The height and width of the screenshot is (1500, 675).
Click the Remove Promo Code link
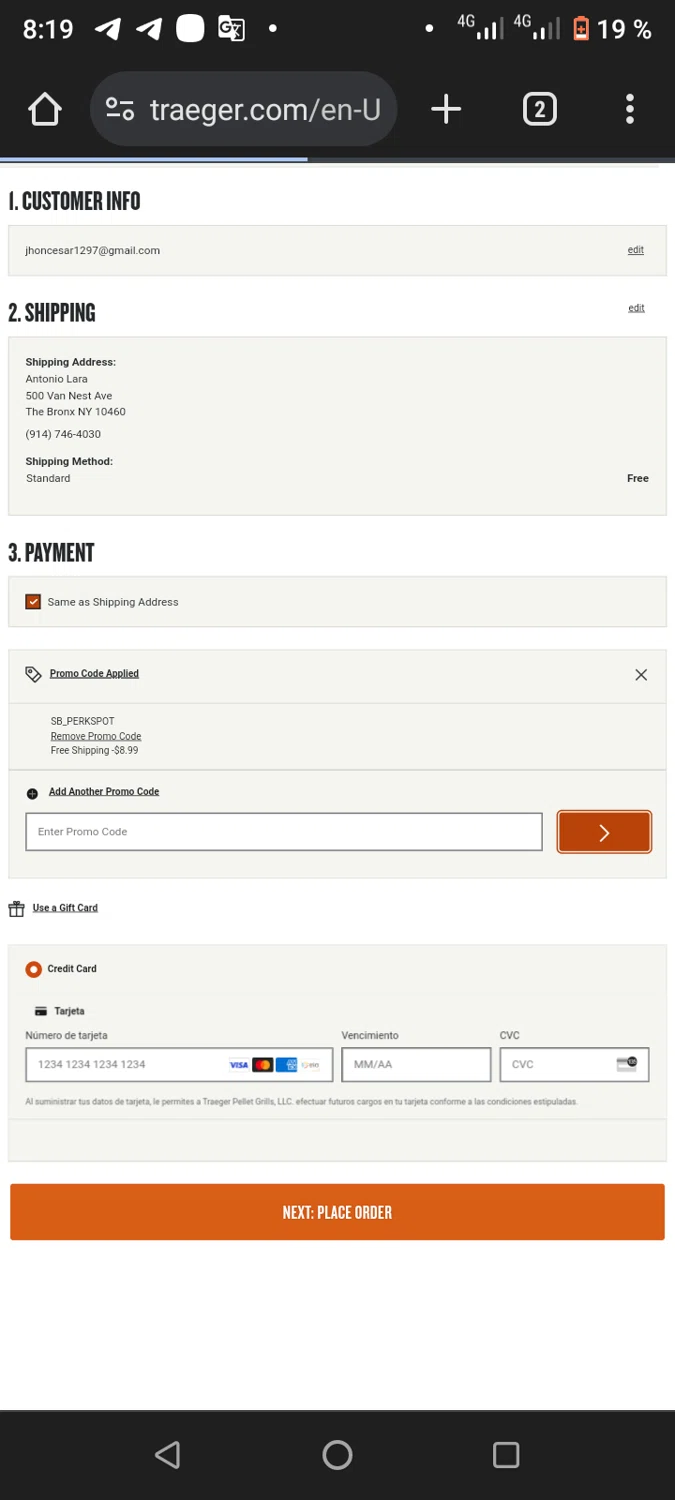point(96,736)
